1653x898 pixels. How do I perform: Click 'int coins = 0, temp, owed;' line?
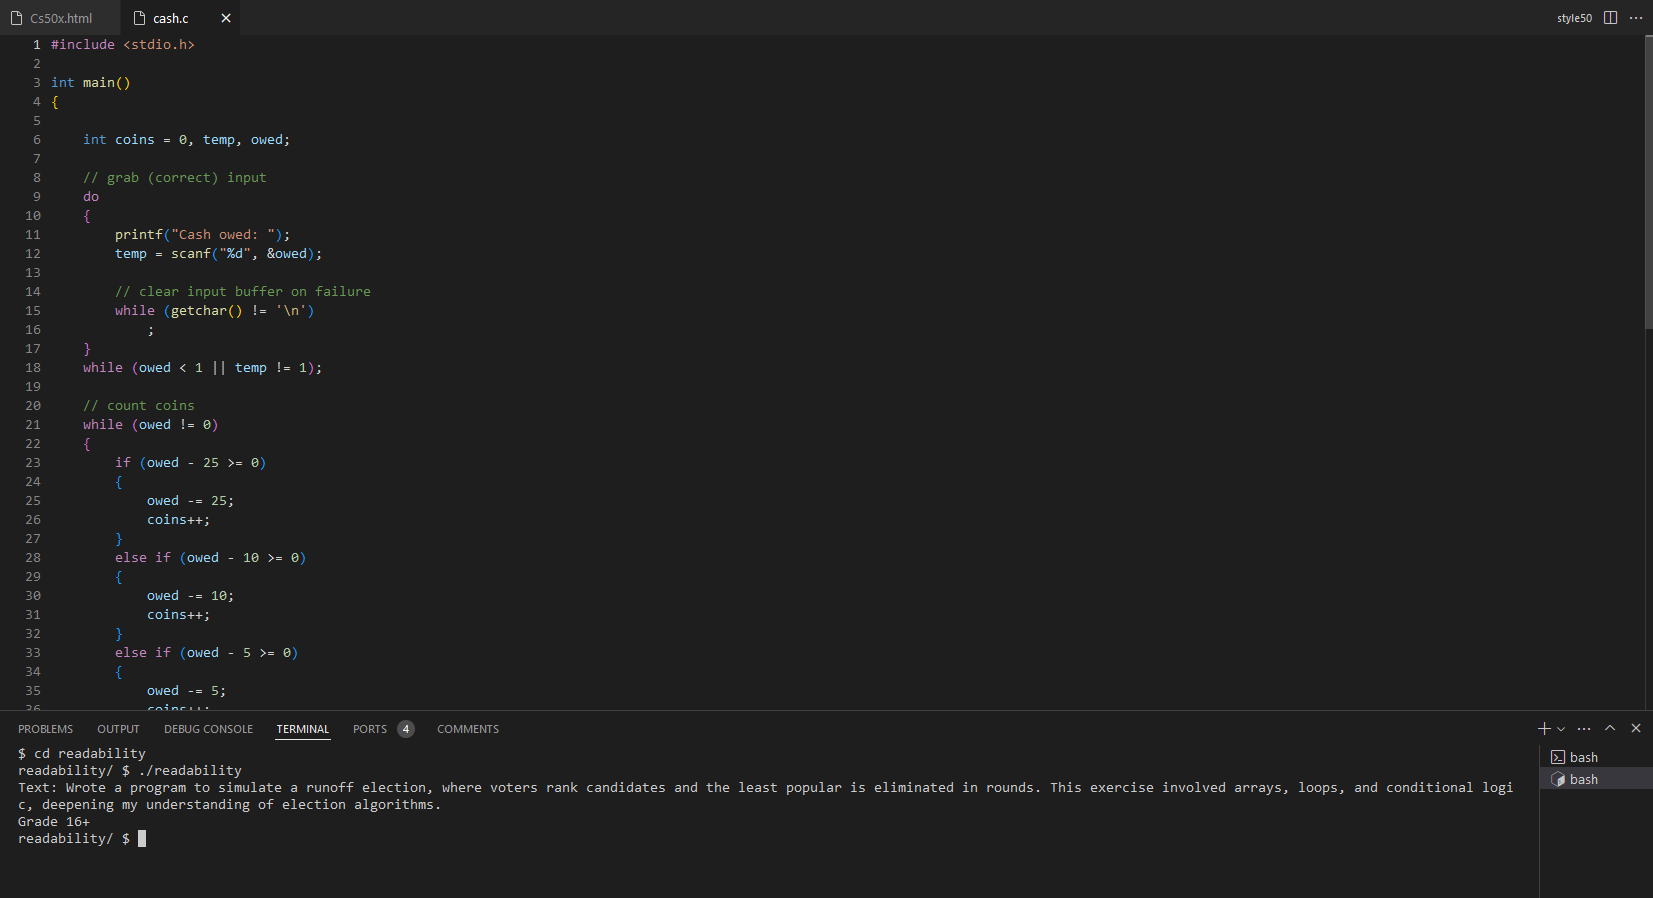(186, 140)
